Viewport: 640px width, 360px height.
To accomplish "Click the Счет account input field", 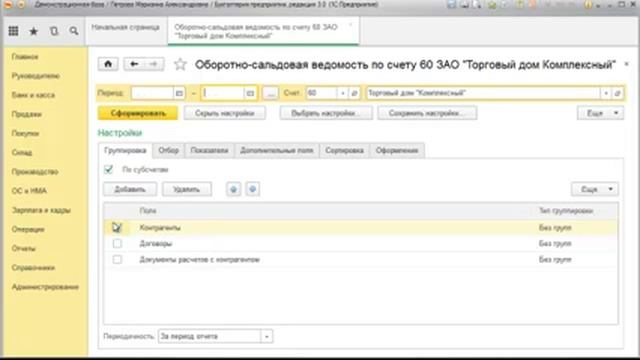I will point(322,93).
